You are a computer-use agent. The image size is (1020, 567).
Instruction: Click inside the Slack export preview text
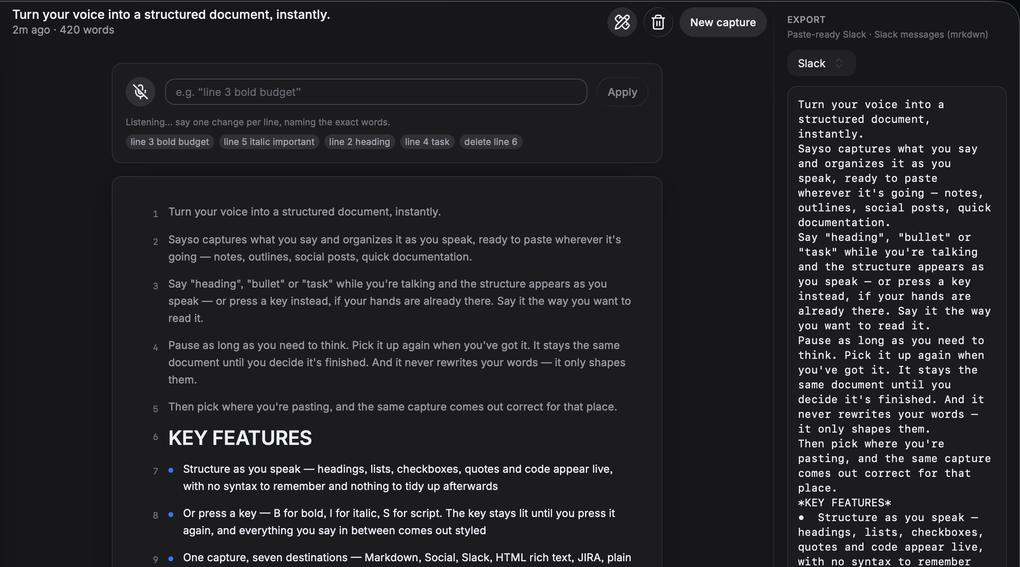point(896,326)
